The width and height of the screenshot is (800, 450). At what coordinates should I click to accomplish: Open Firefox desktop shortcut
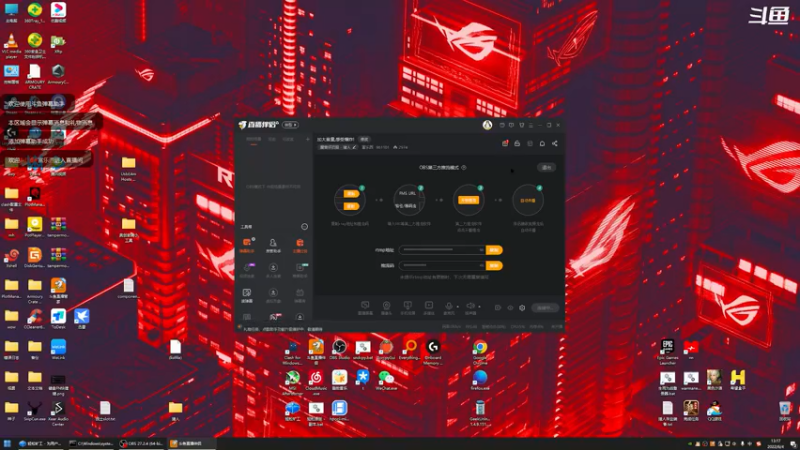(480, 380)
